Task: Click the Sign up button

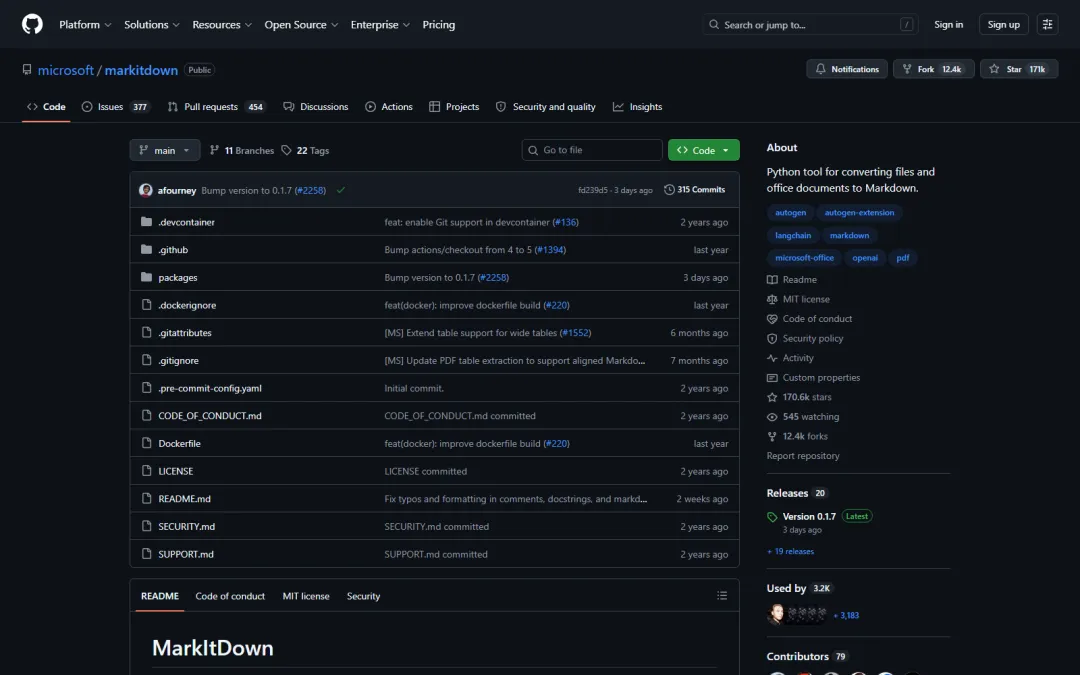Action: pos(1004,24)
